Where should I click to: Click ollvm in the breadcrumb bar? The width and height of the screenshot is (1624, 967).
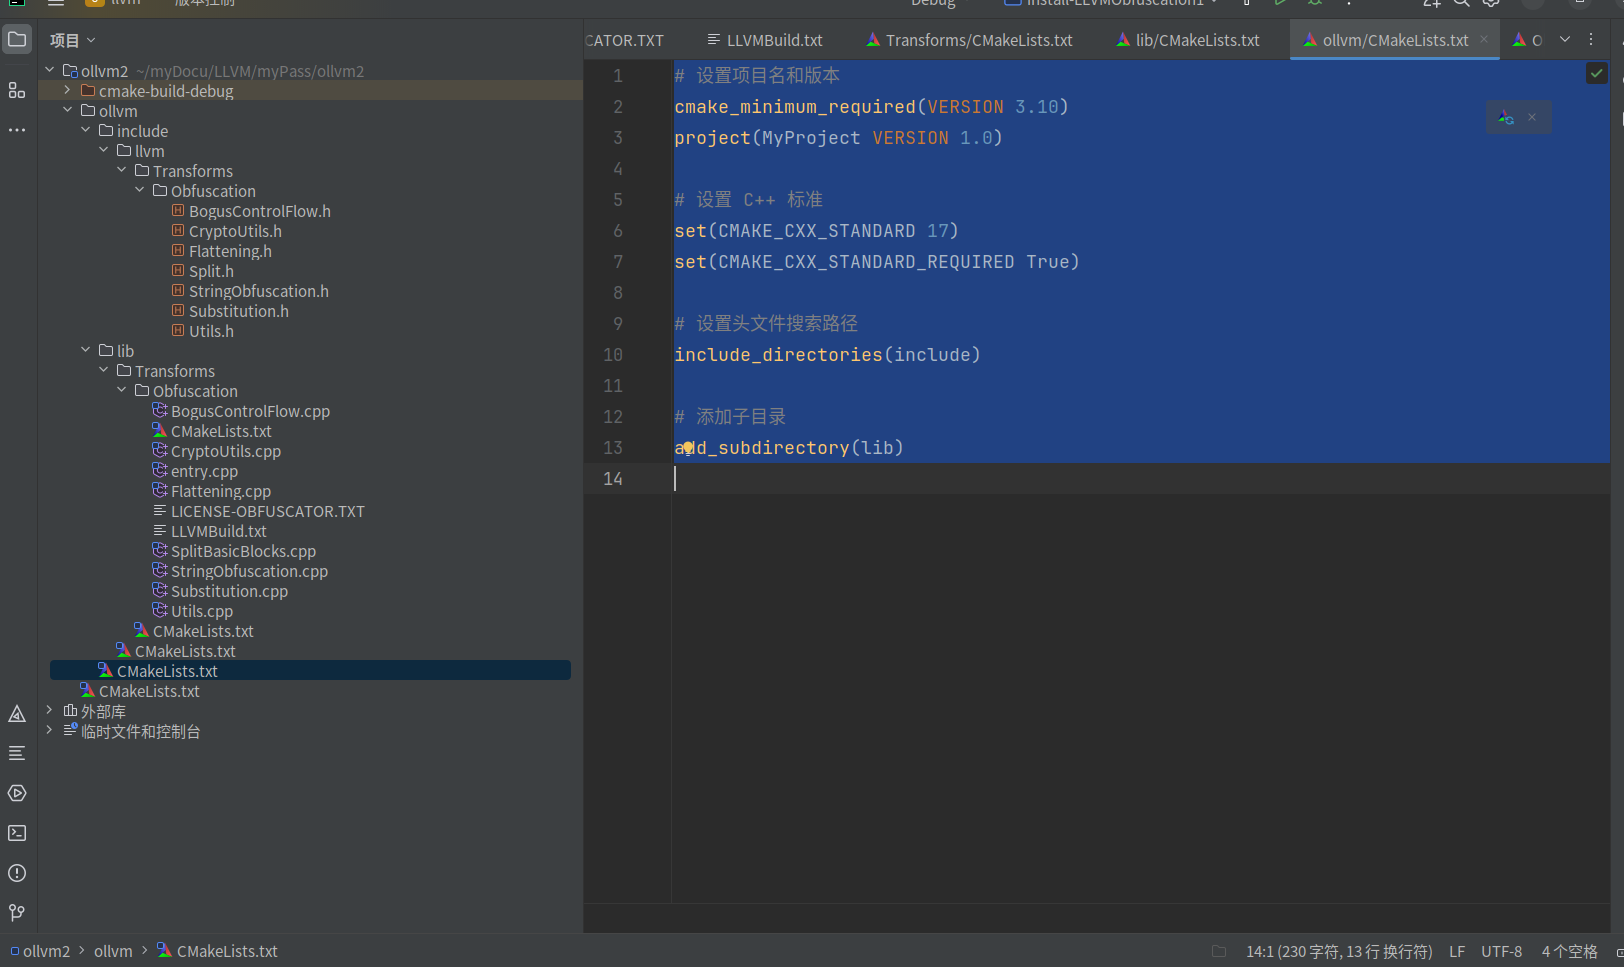(113, 951)
